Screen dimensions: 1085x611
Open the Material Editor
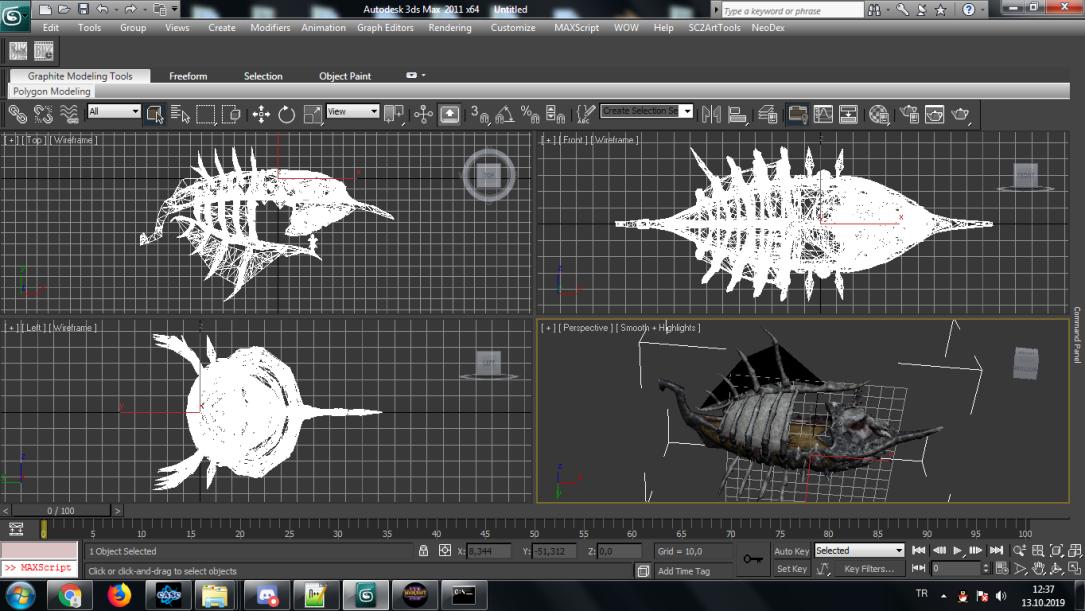[879, 115]
